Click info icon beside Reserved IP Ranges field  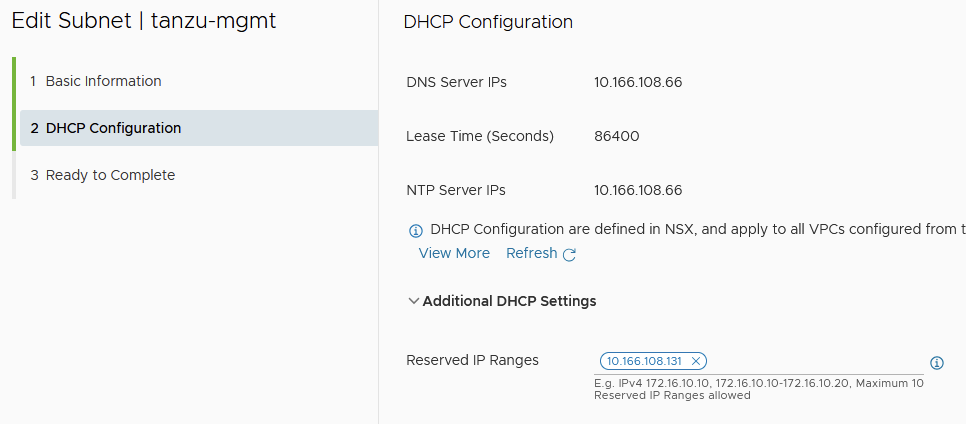(x=937, y=363)
